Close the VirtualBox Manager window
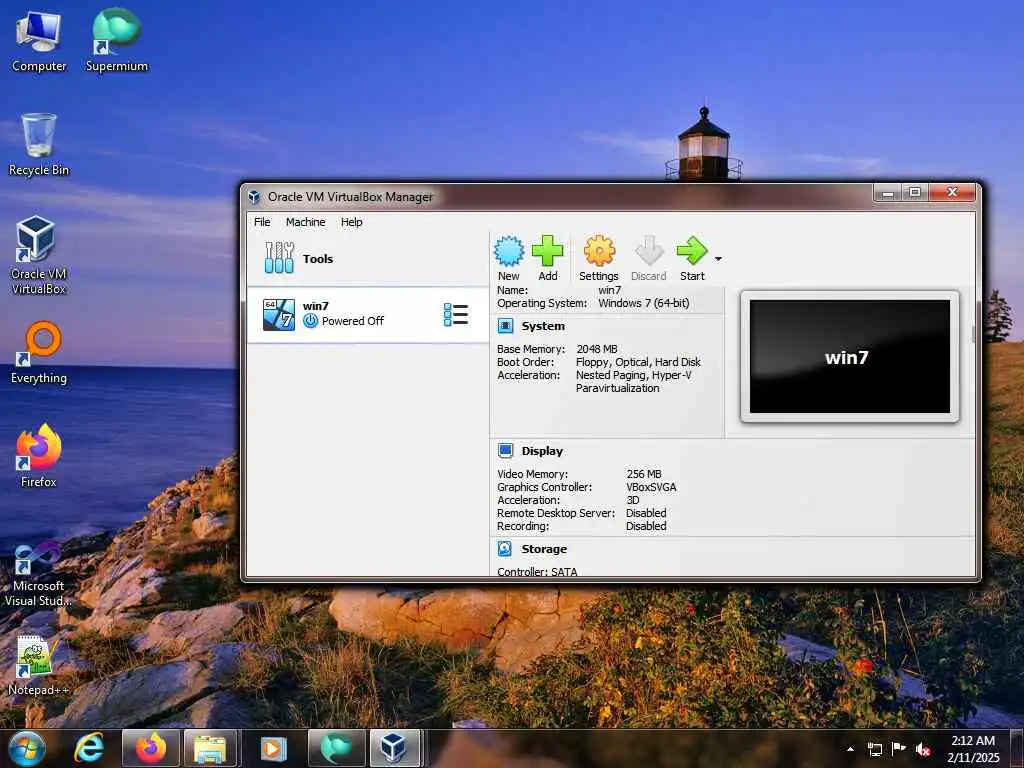The image size is (1024, 768). click(x=952, y=193)
